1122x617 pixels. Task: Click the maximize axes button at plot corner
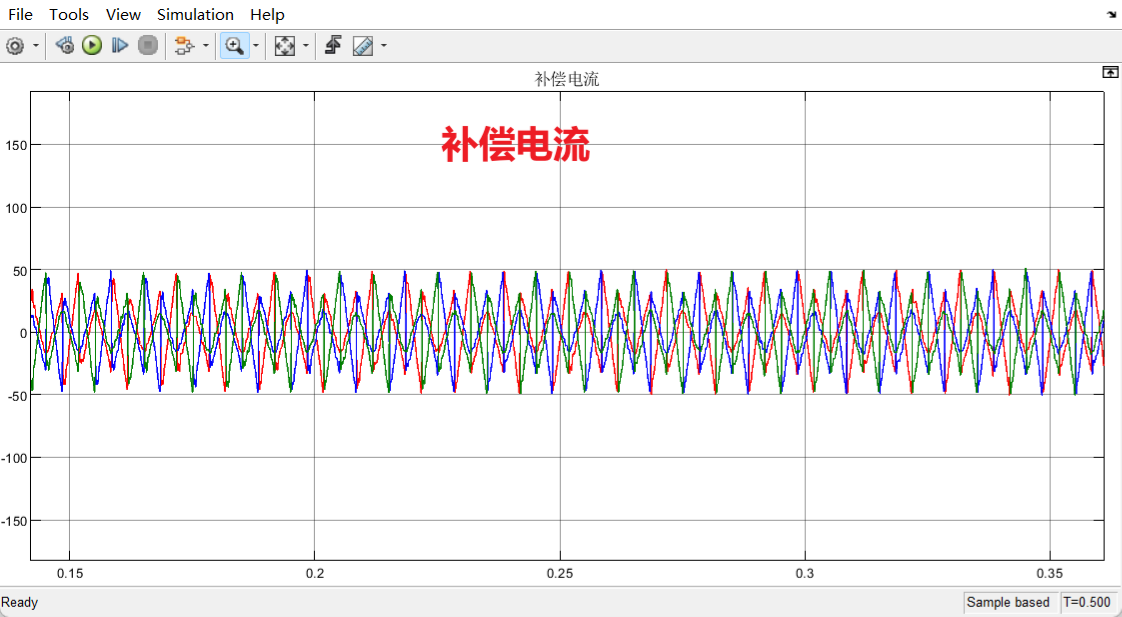pyautogui.click(x=1110, y=72)
